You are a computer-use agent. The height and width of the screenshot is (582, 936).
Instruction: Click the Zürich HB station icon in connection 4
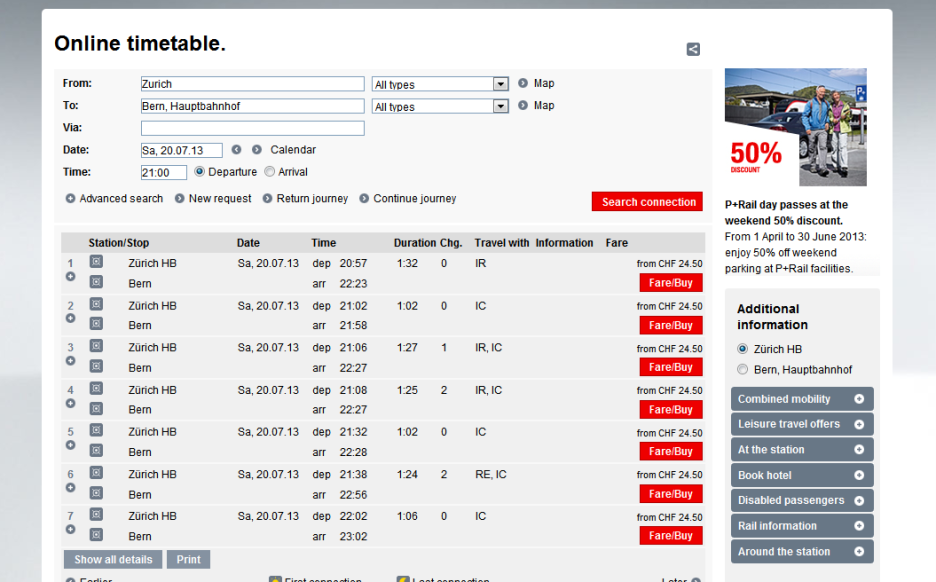(96, 388)
